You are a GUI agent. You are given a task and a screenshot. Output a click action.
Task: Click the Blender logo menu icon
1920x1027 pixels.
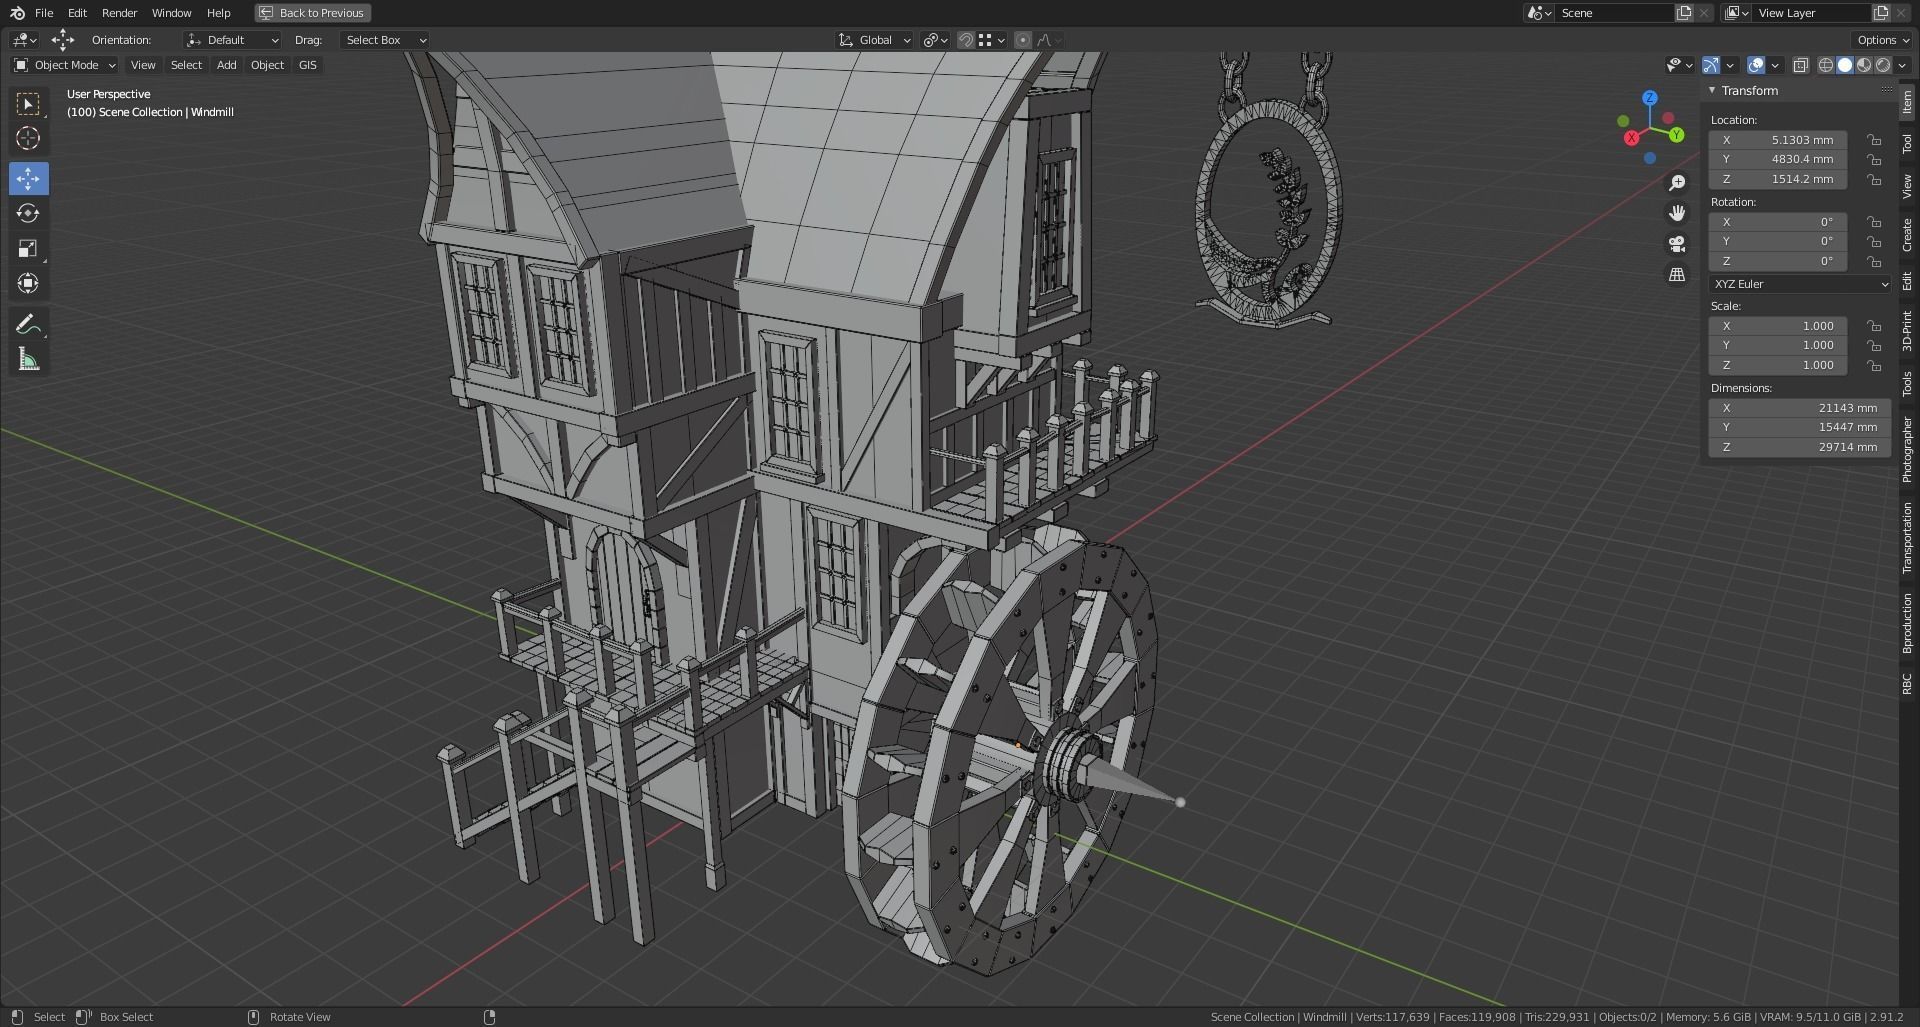click(17, 13)
